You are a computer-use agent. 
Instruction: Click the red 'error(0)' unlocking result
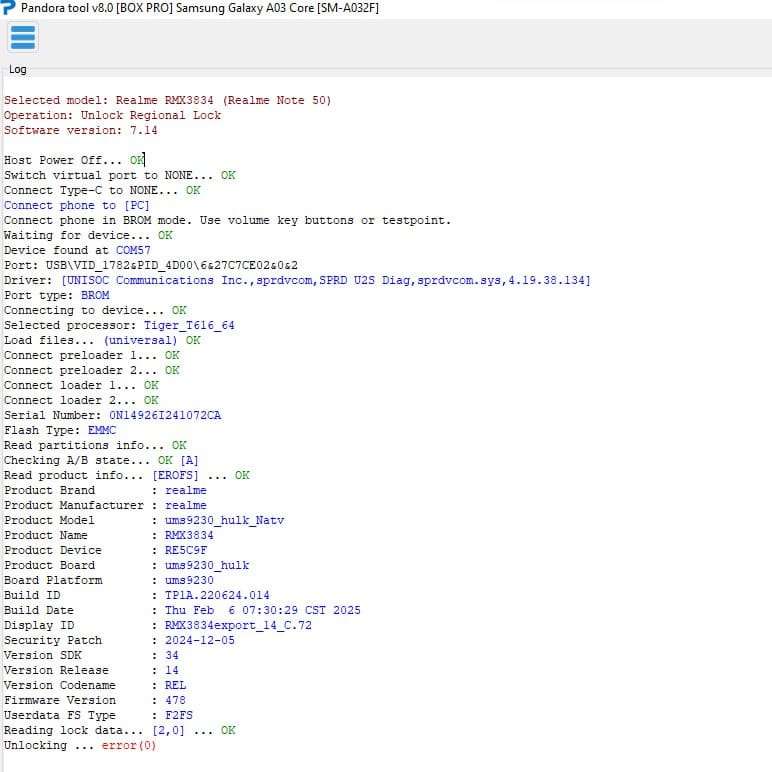129,746
